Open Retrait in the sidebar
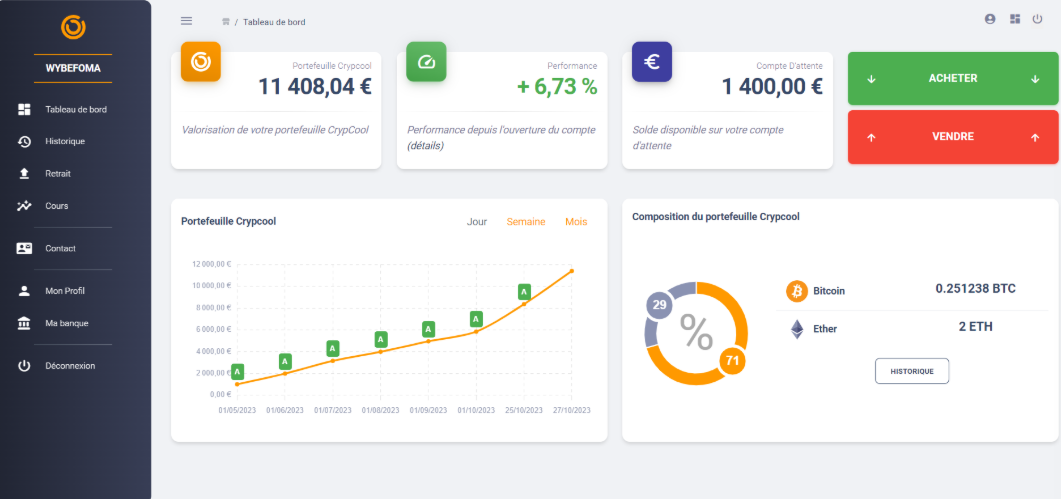 click(x=58, y=173)
